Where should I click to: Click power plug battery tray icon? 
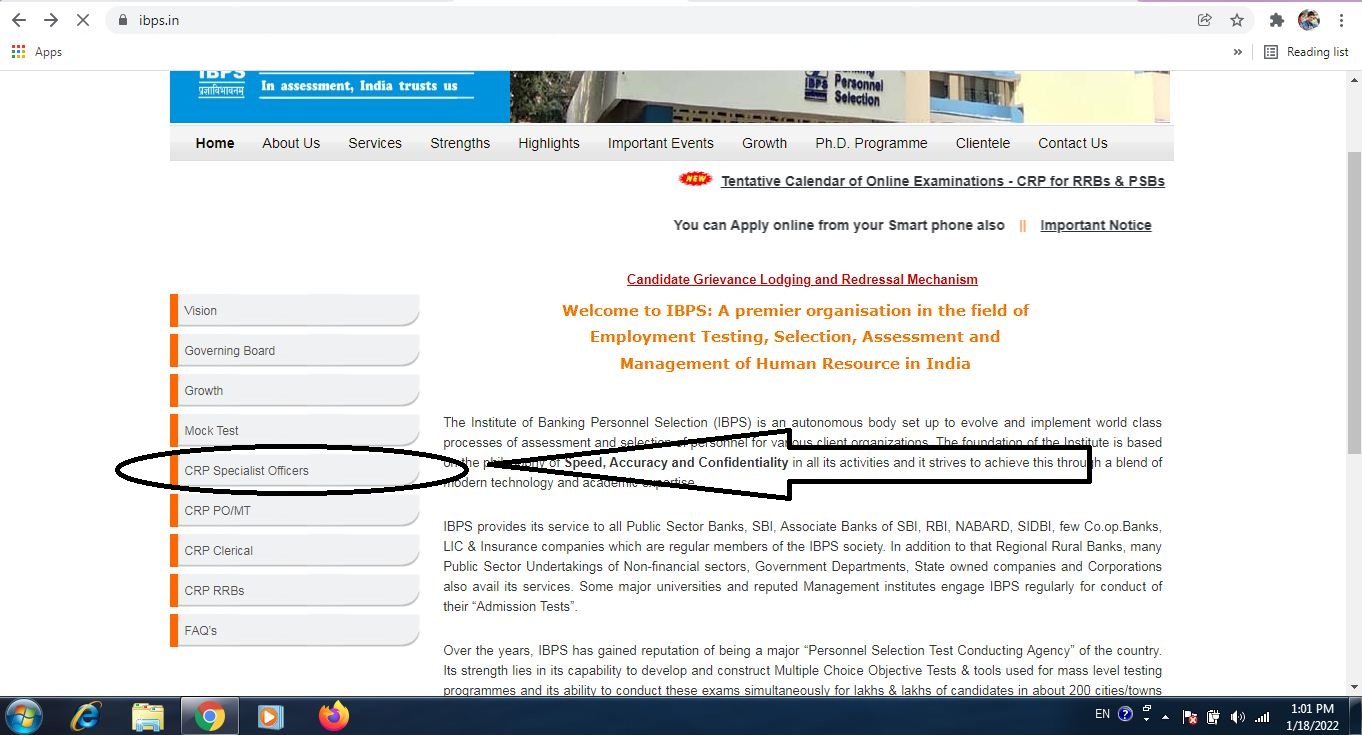point(1213,716)
